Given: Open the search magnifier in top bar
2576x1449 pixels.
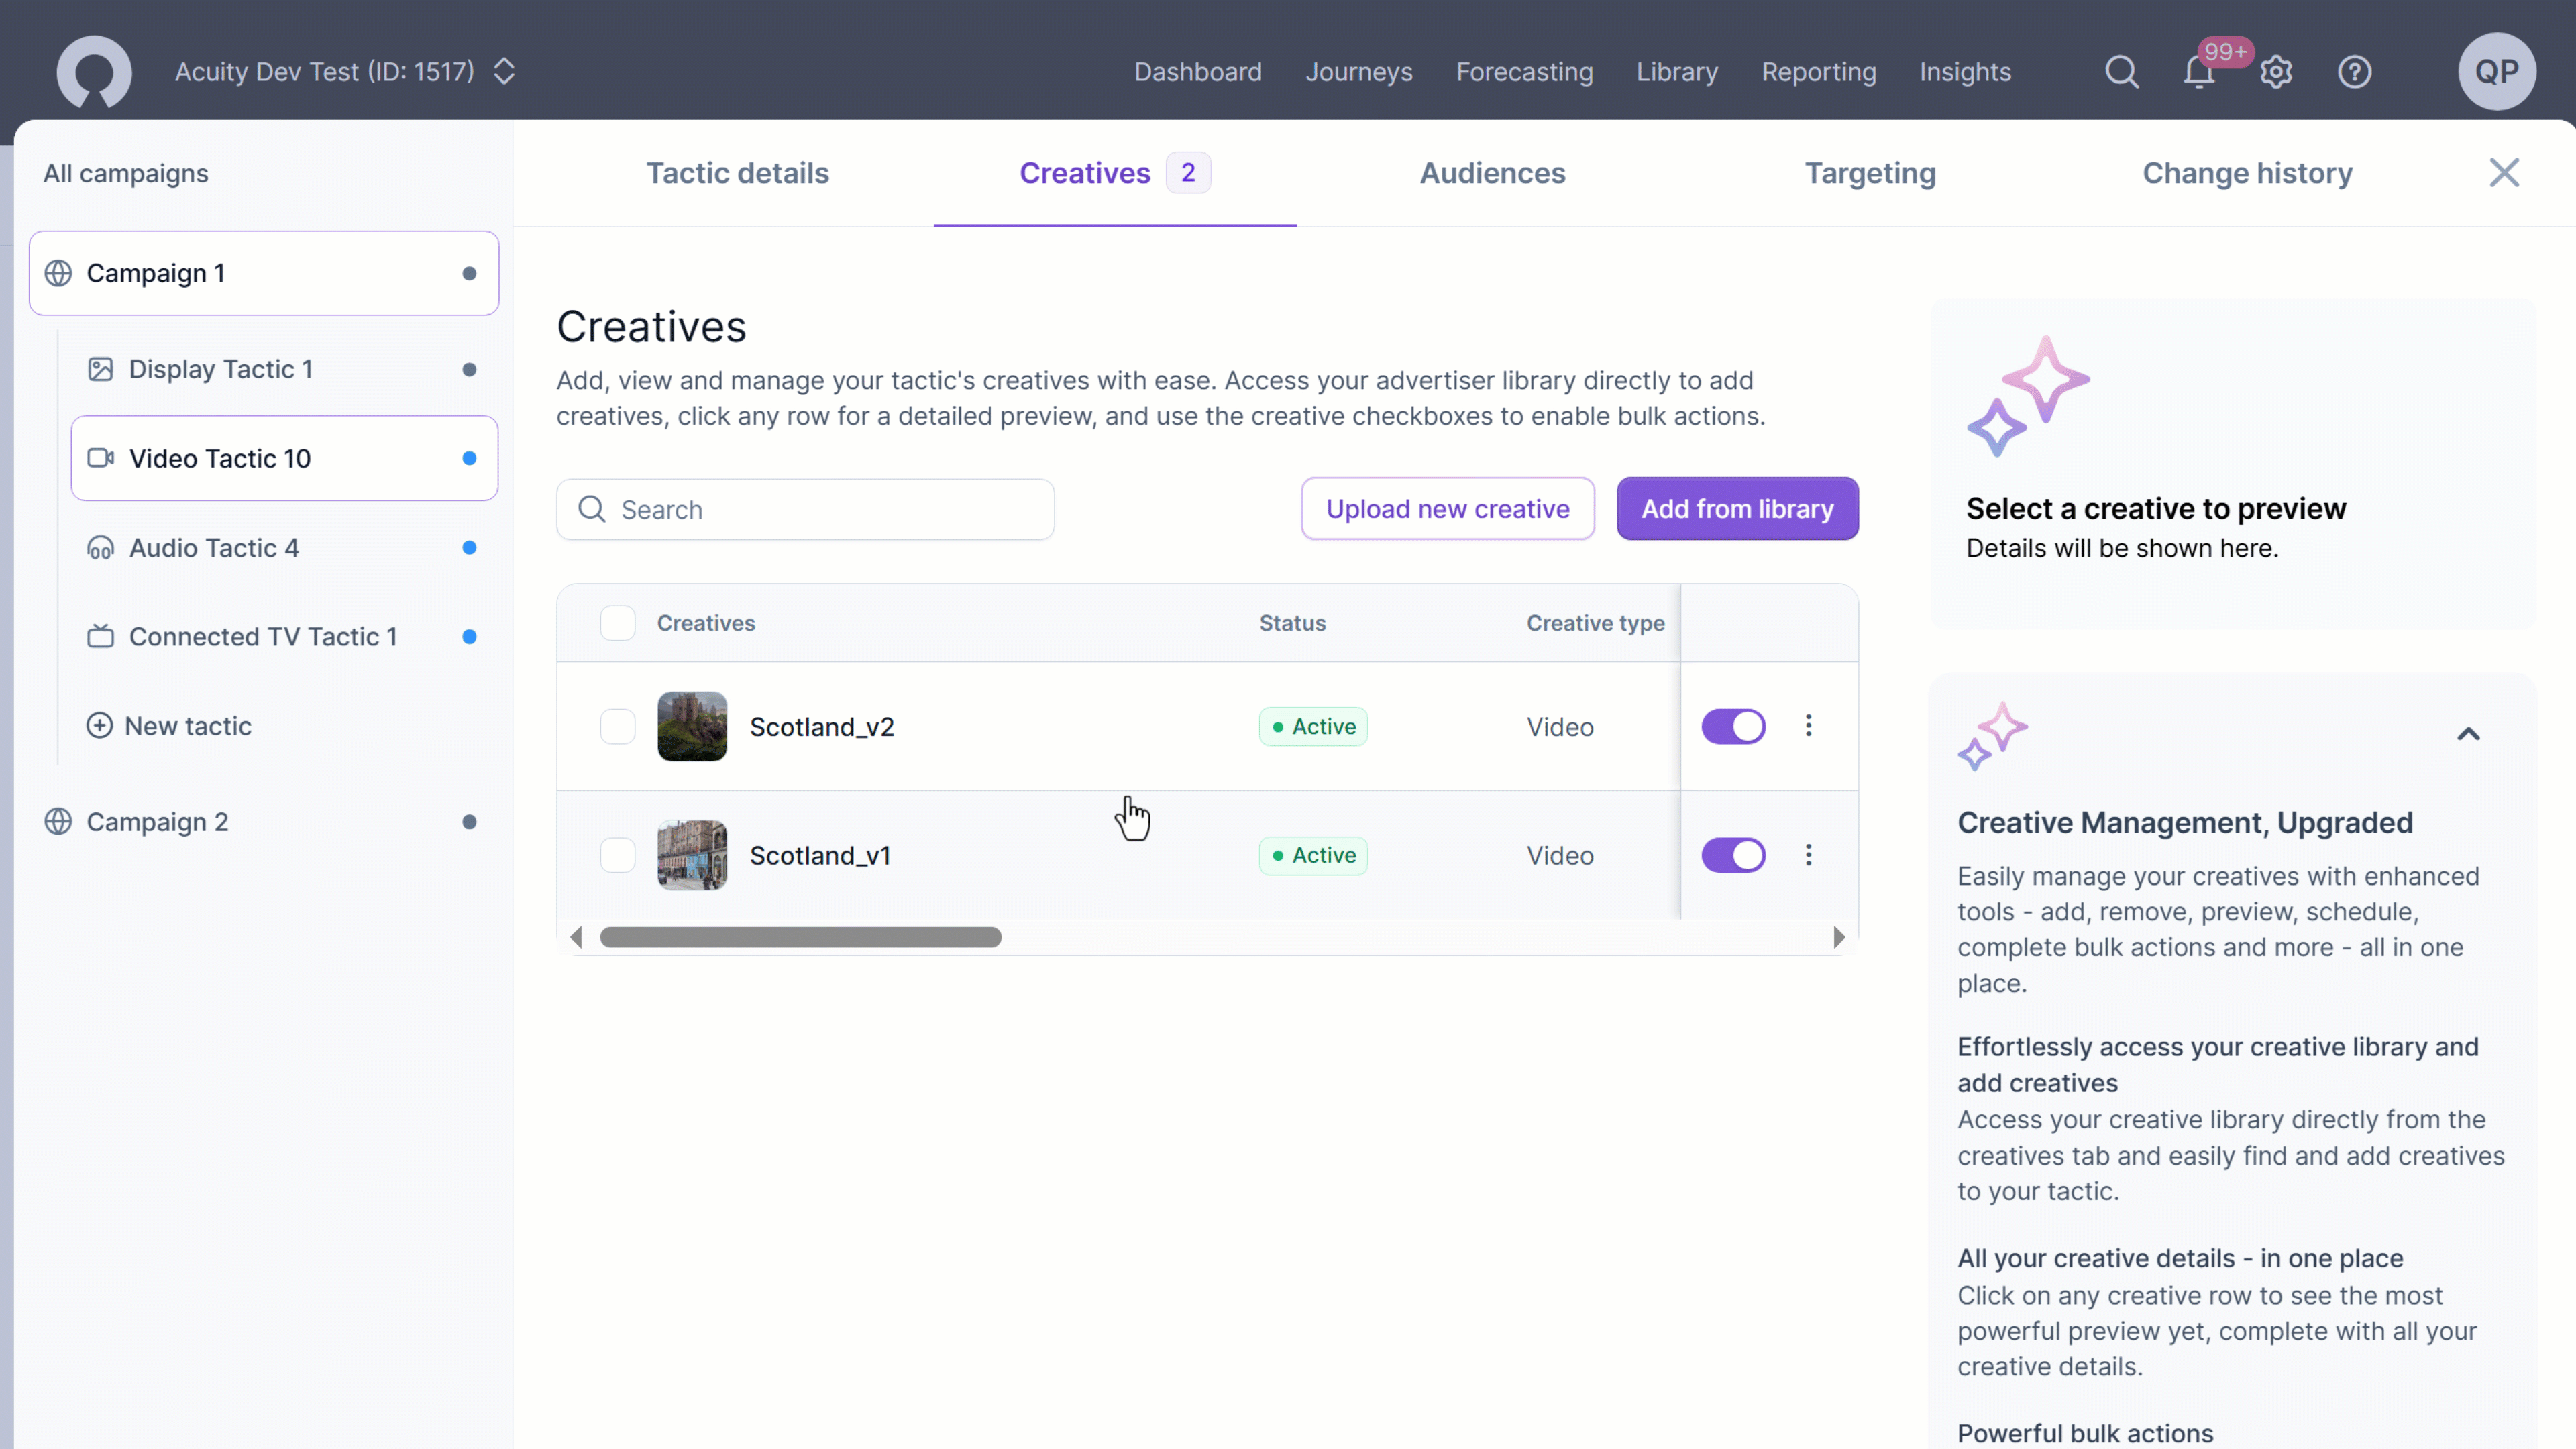Looking at the screenshot, I should (x=2121, y=72).
